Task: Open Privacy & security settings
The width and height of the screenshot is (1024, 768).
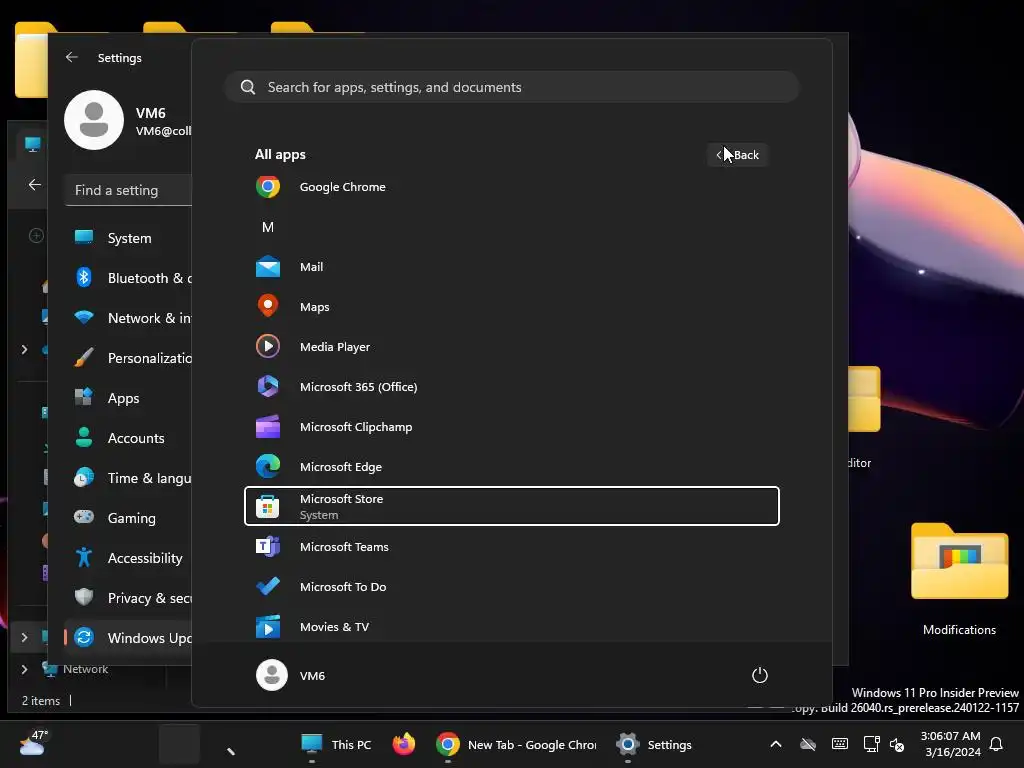Action: point(129,598)
